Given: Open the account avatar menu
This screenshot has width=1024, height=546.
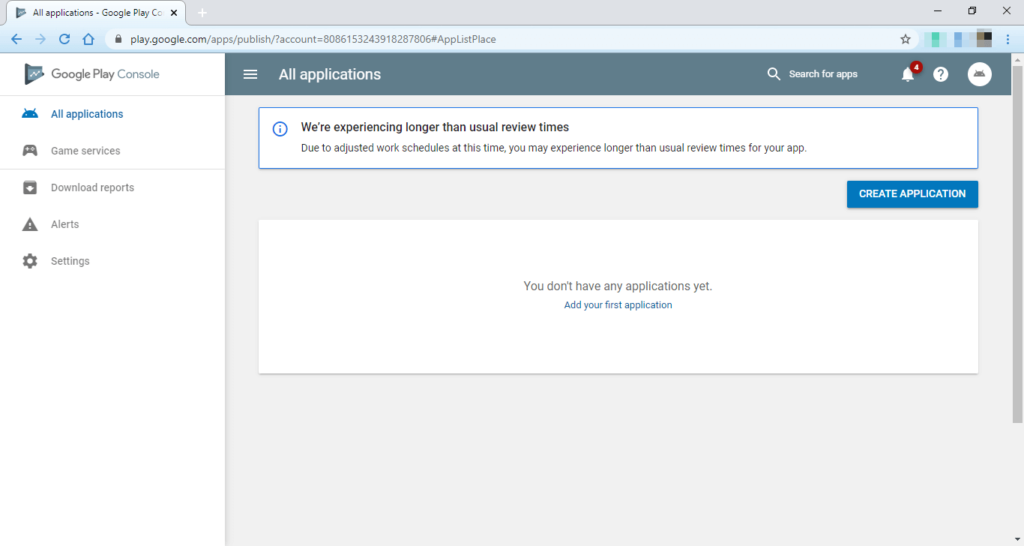Looking at the screenshot, I should 979,74.
